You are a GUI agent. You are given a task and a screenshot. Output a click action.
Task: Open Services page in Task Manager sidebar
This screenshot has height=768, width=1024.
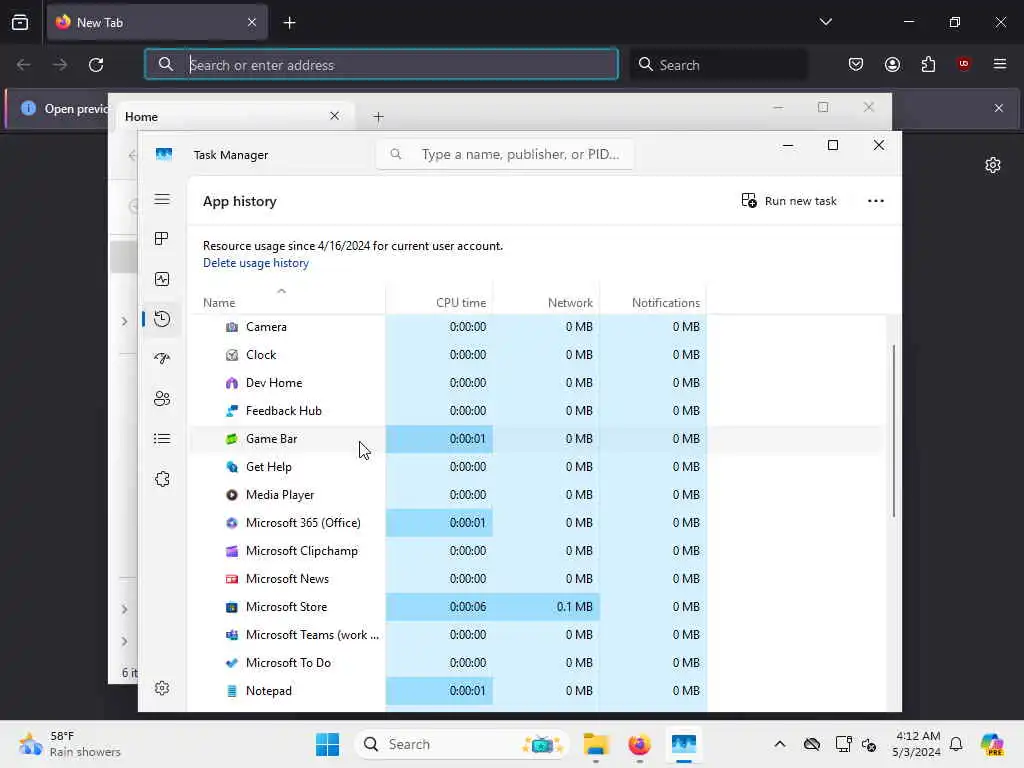pos(162,479)
